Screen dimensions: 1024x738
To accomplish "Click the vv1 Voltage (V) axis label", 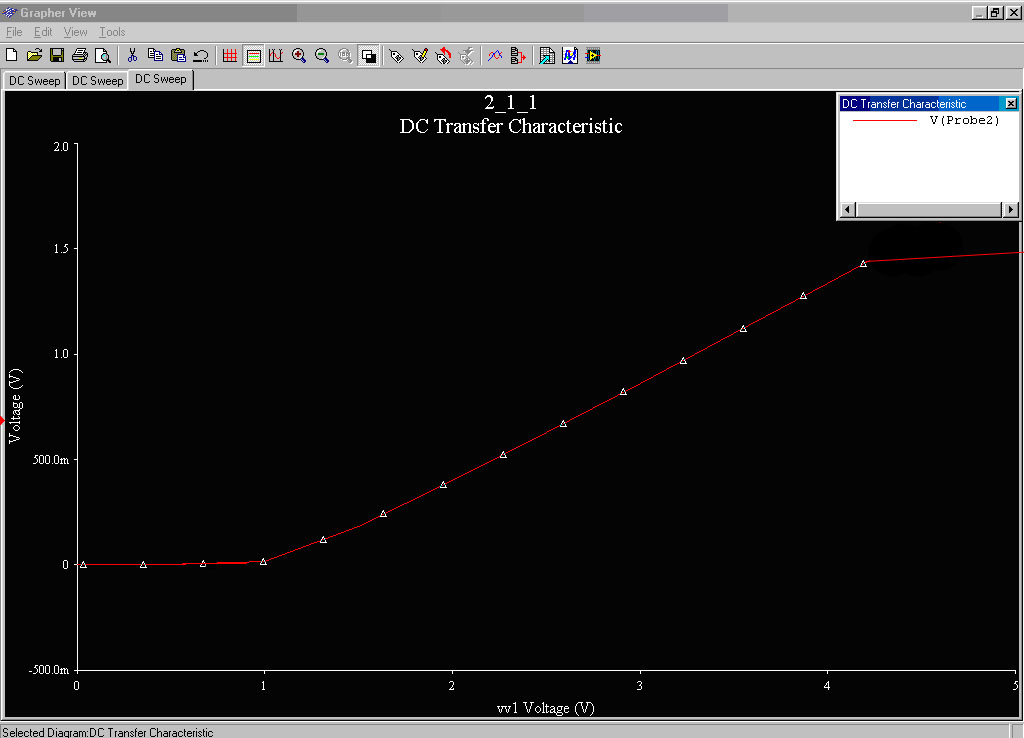I will (x=545, y=708).
